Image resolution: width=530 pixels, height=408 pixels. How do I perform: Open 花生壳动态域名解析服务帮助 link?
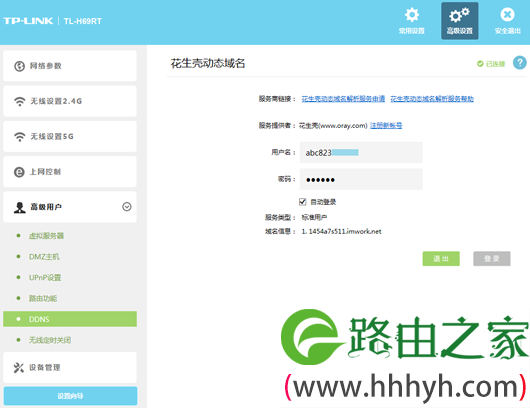pyautogui.click(x=432, y=99)
